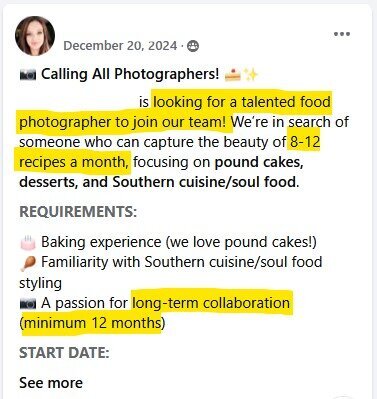Click the cake slice emoji in the heading
Screen dimensions: 377x399
pos(233,74)
